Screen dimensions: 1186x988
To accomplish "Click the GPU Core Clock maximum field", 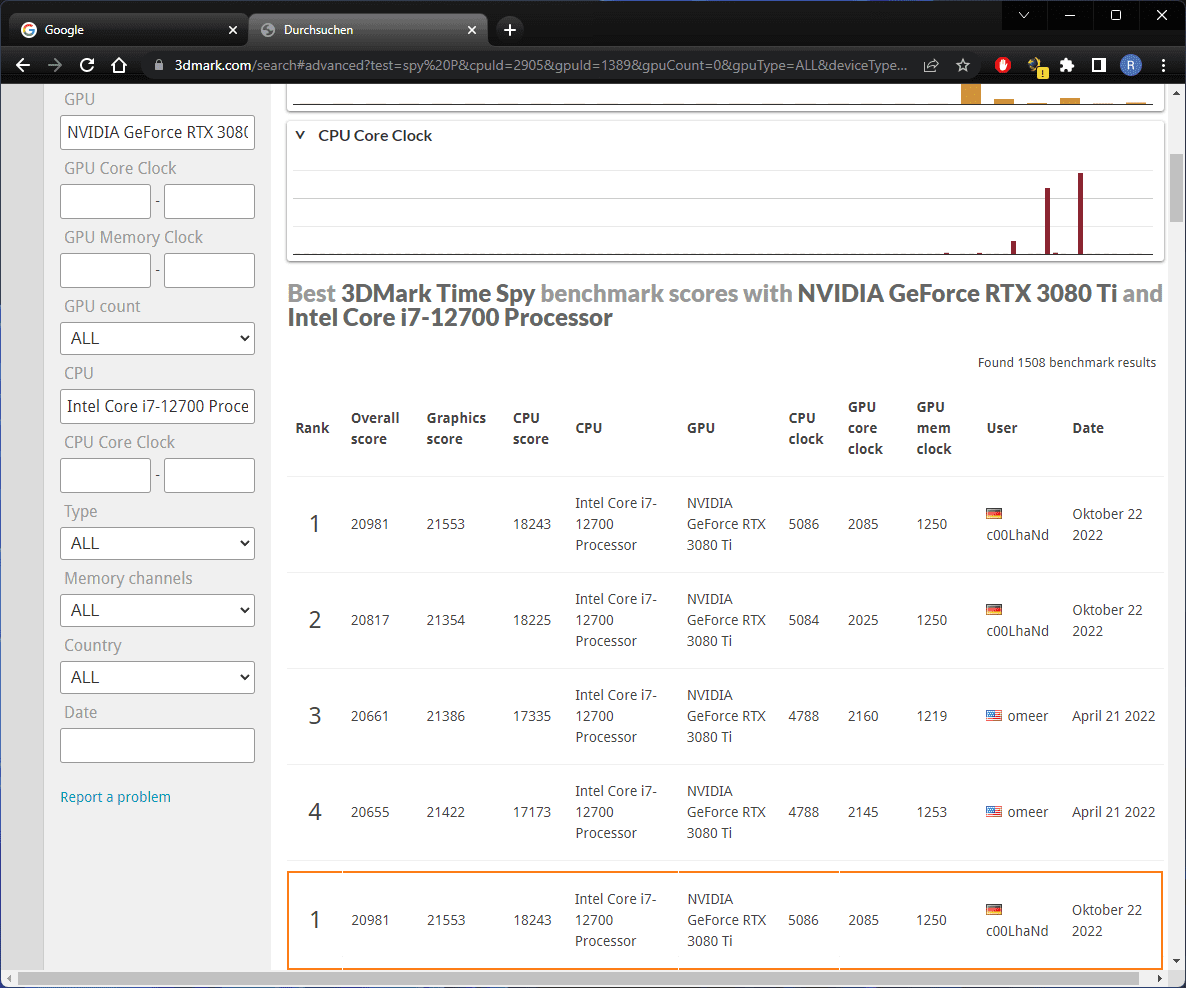I will 210,201.
